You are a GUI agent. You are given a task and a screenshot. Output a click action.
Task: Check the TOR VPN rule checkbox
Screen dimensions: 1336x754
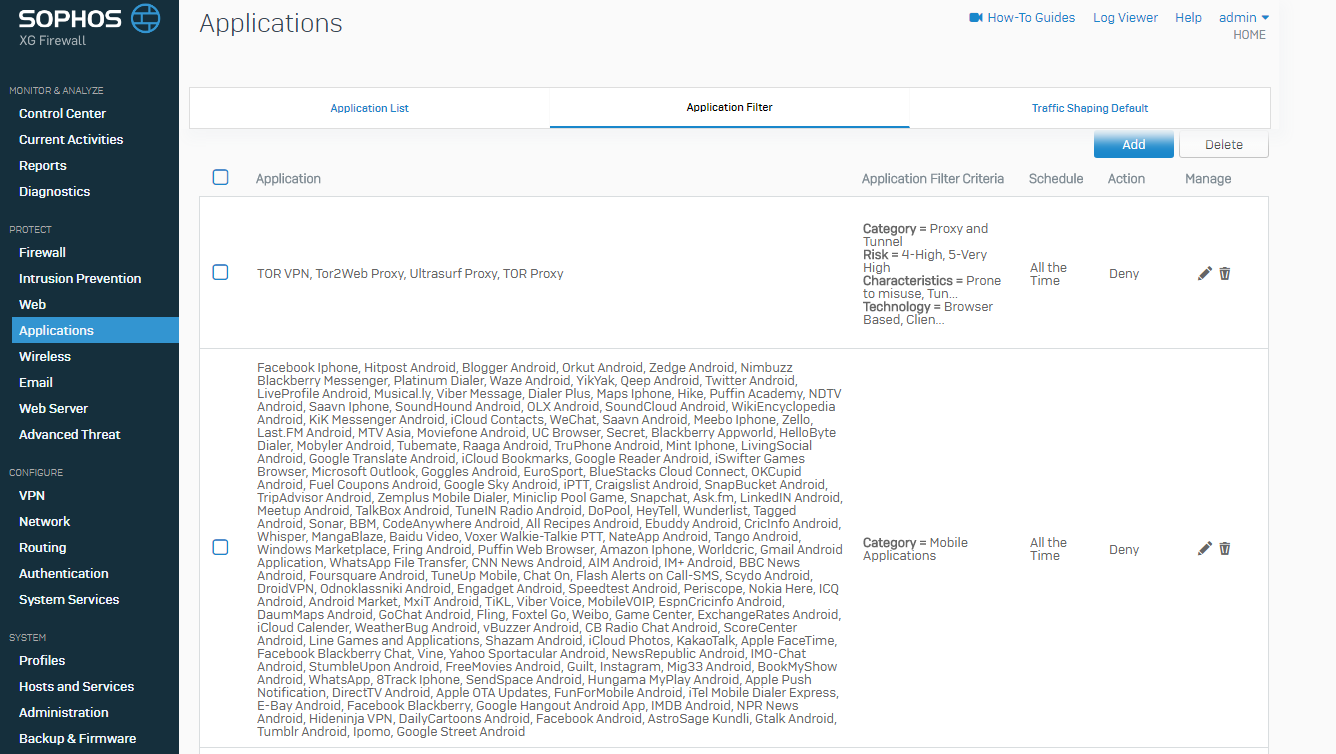pos(221,272)
